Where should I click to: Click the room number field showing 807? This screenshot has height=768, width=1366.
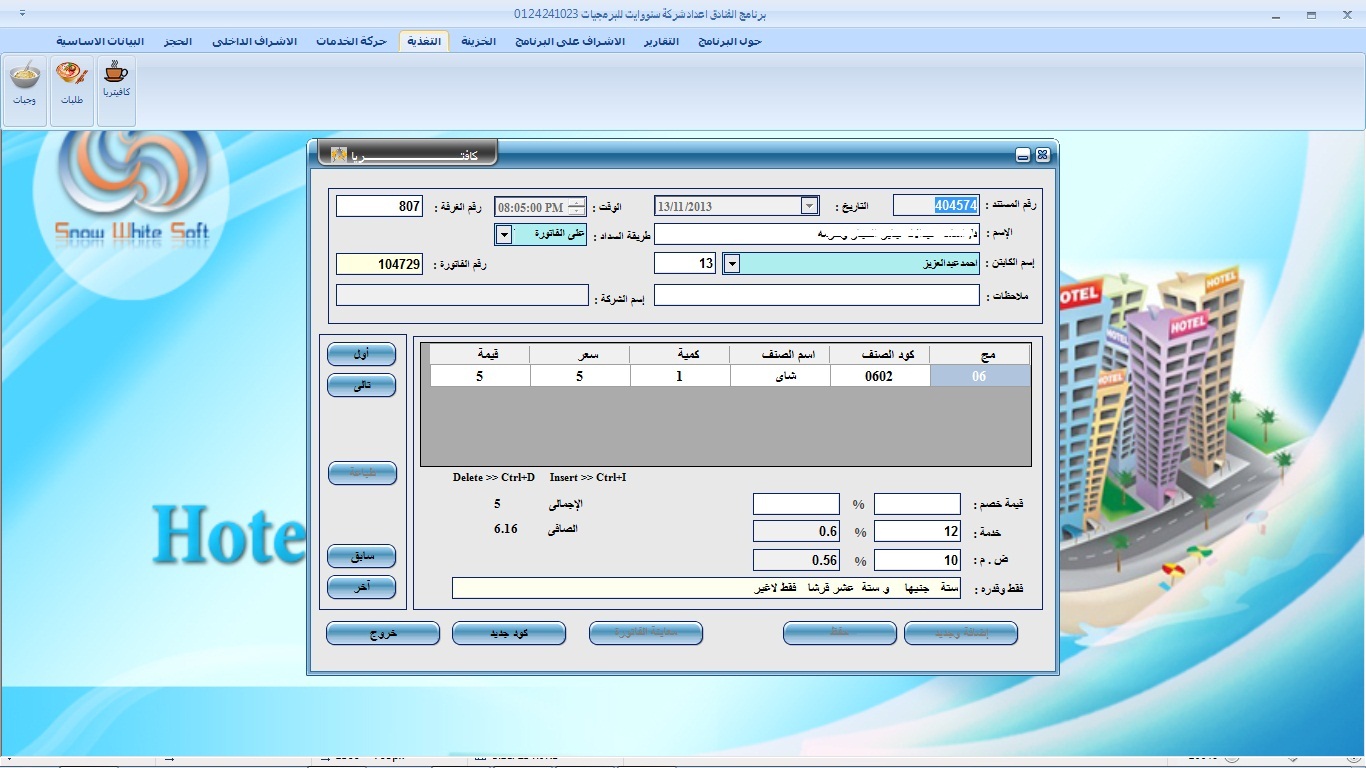[x=379, y=206]
